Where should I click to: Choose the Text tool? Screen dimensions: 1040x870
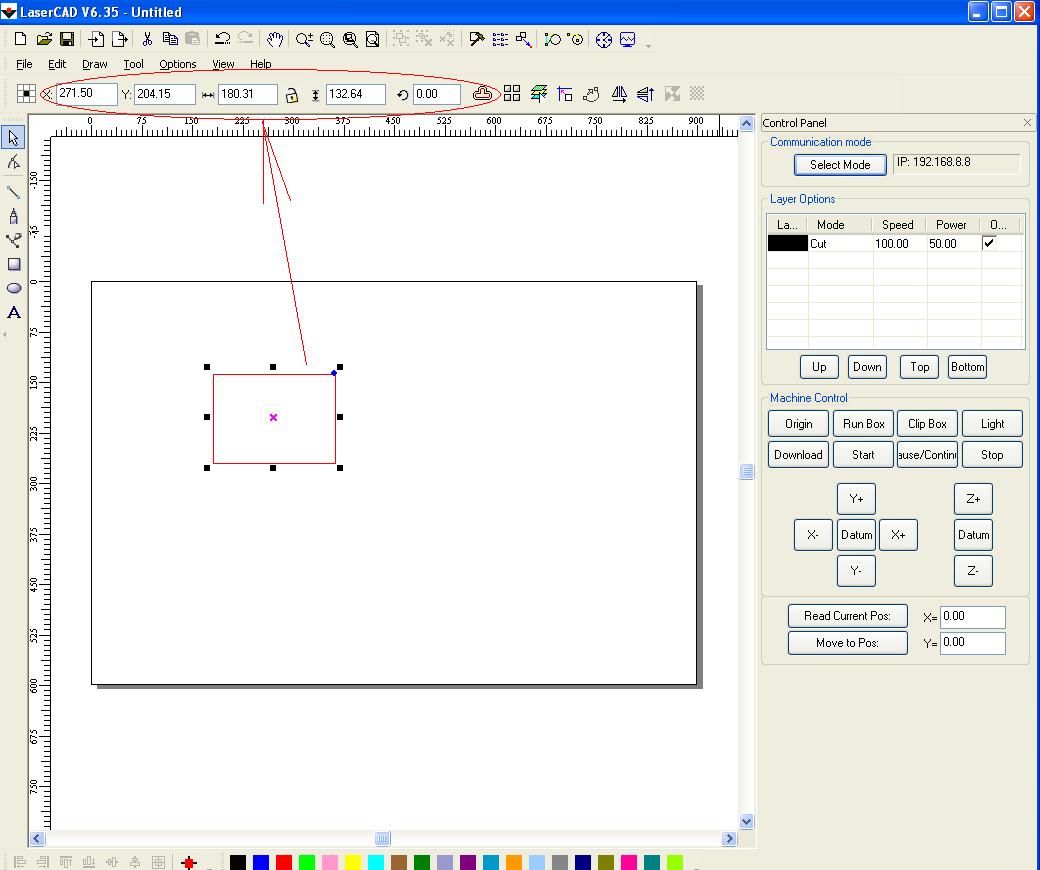point(14,313)
